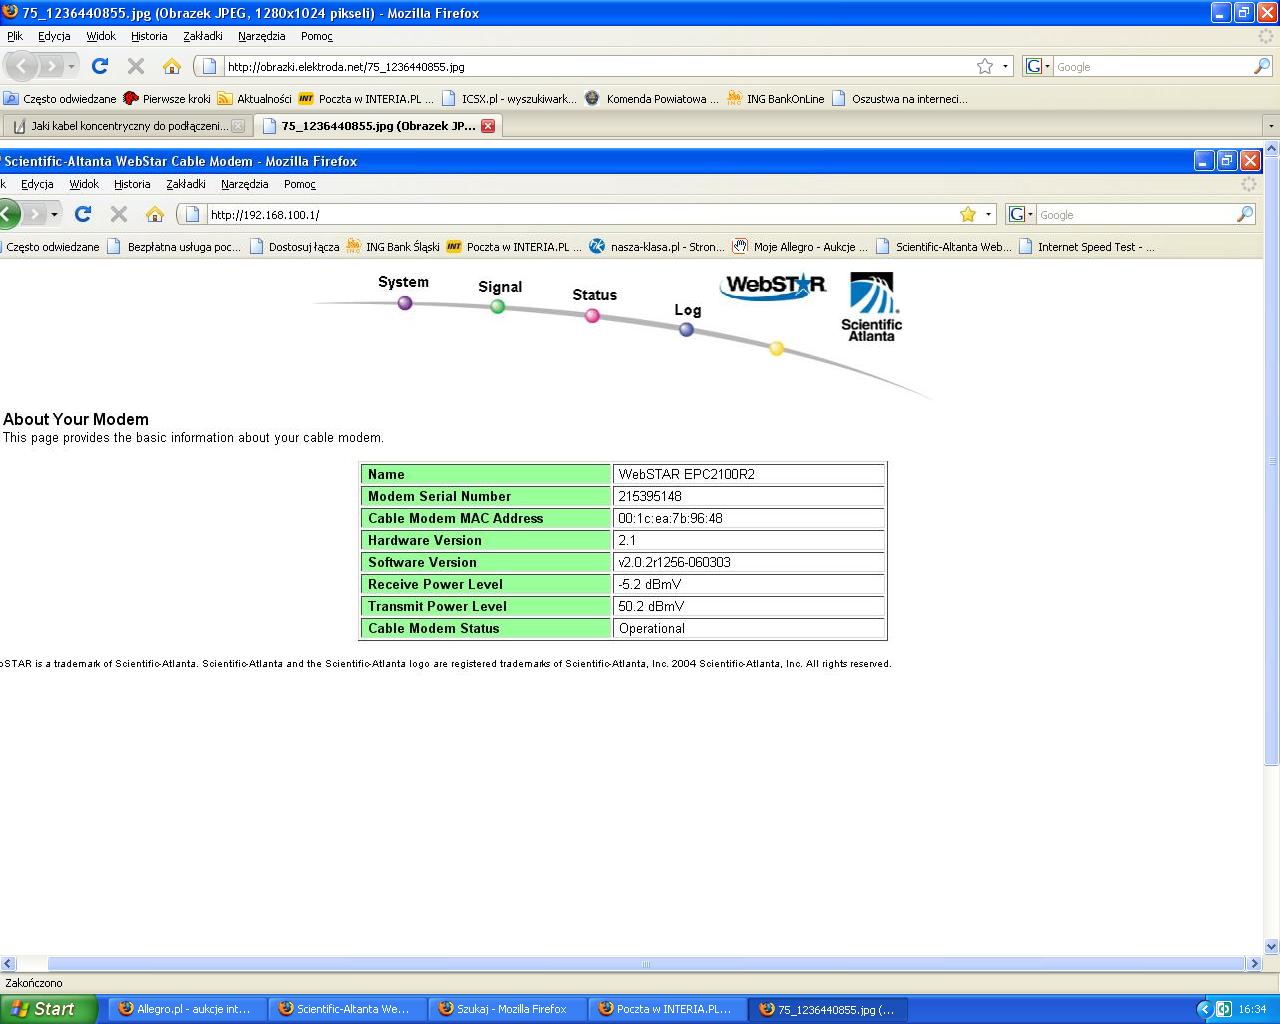This screenshot has width=1280, height=1024.
Task: Click in outer Google search field
Action: pos(1152,67)
